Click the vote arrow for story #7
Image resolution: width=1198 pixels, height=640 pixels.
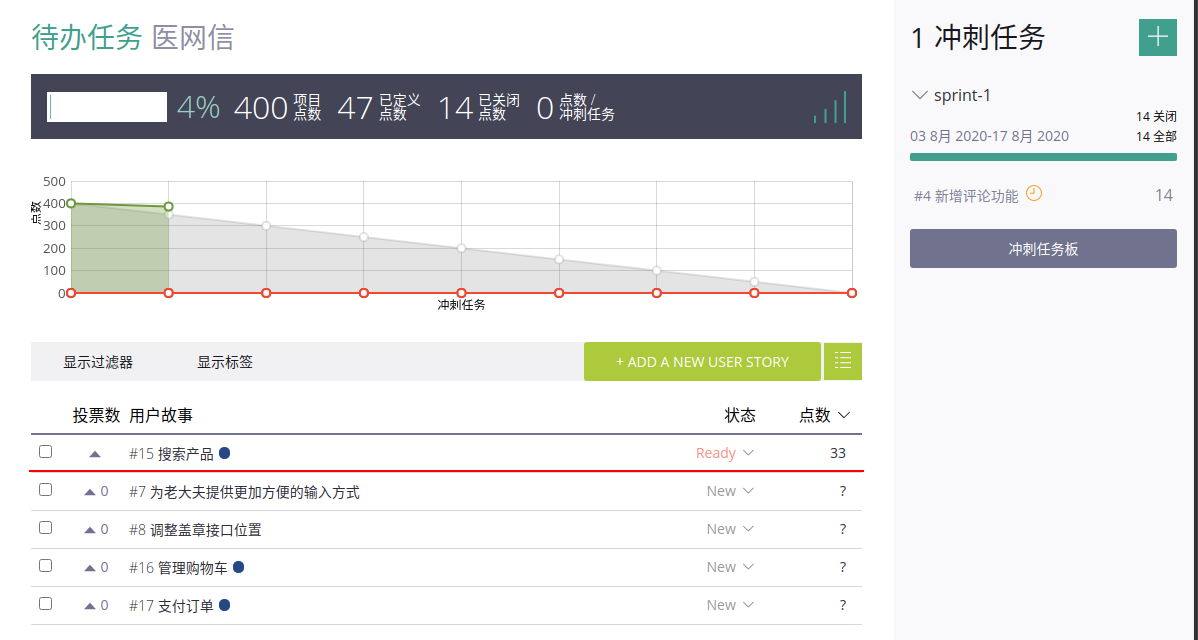(x=90, y=492)
